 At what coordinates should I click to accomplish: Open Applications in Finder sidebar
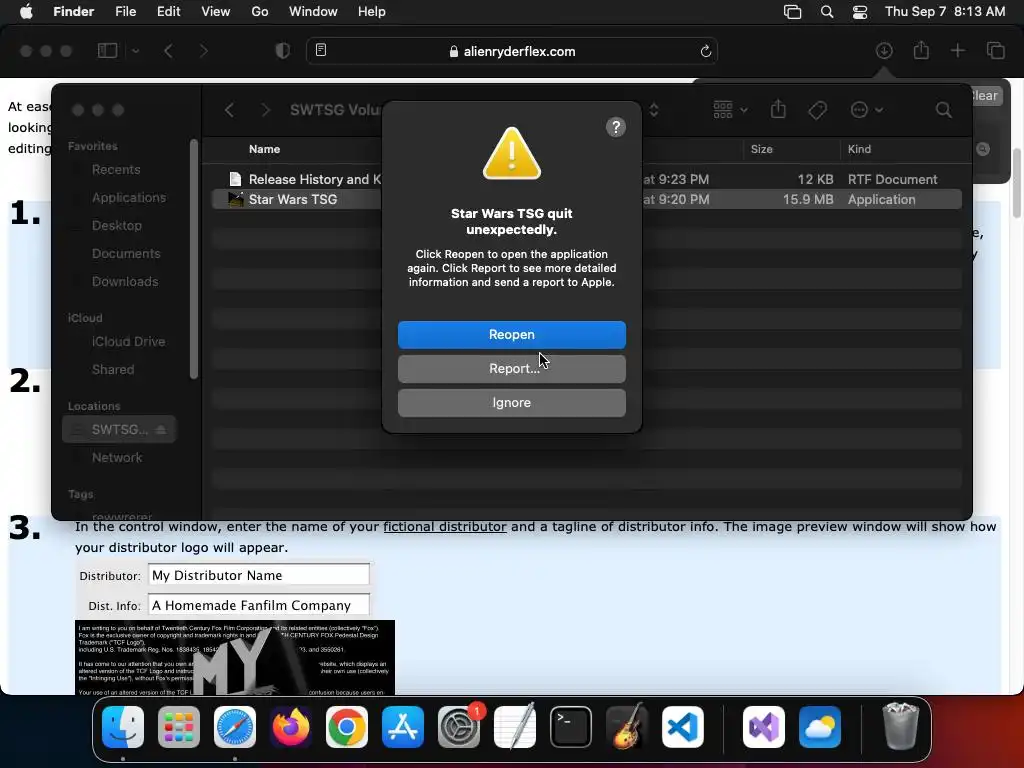(129, 197)
